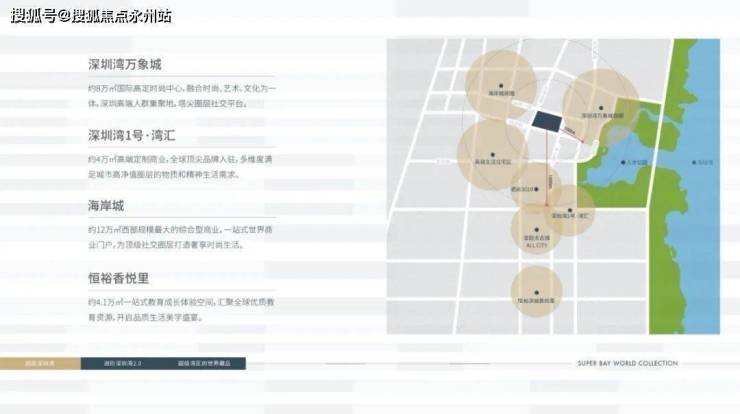The height and width of the screenshot is (414, 740).
Task: Click the 海岸城 heading
Action: click(106, 206)
